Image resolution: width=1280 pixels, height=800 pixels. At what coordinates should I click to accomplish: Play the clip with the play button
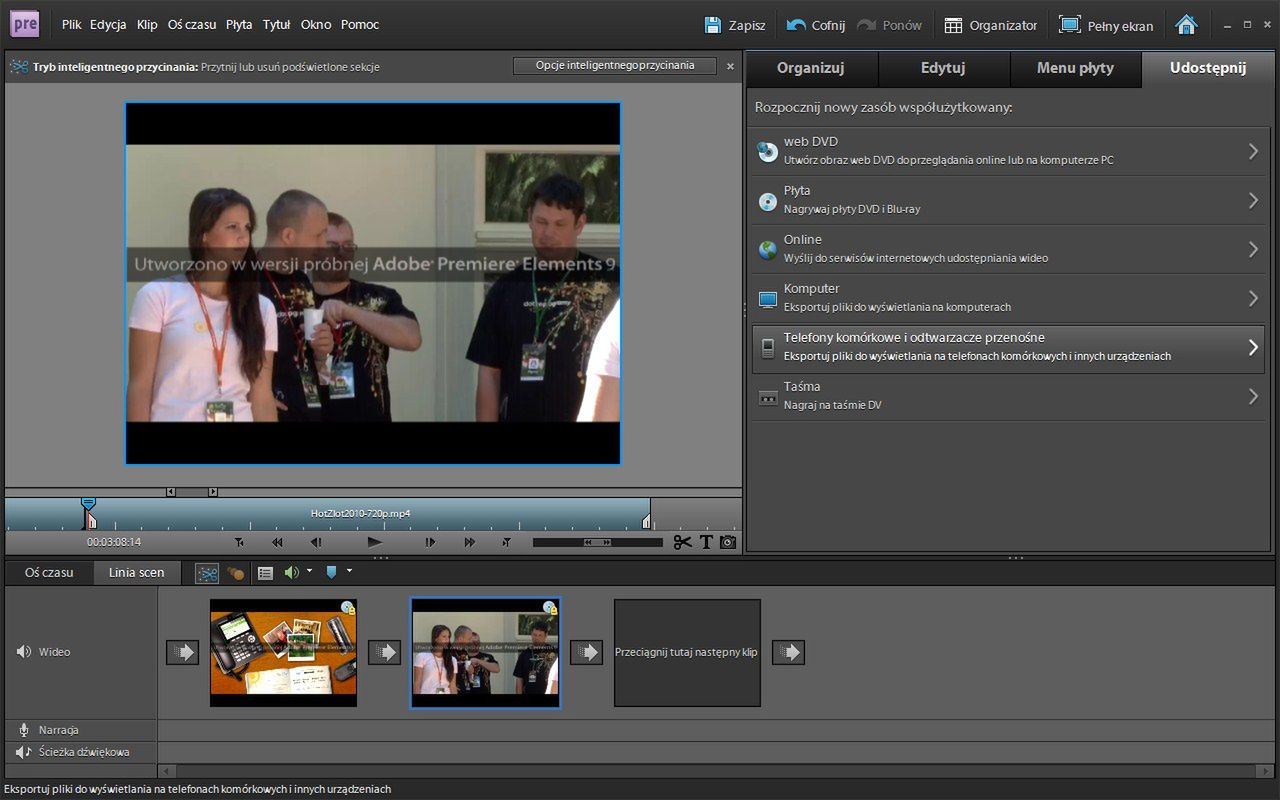[x=374, y=542]
